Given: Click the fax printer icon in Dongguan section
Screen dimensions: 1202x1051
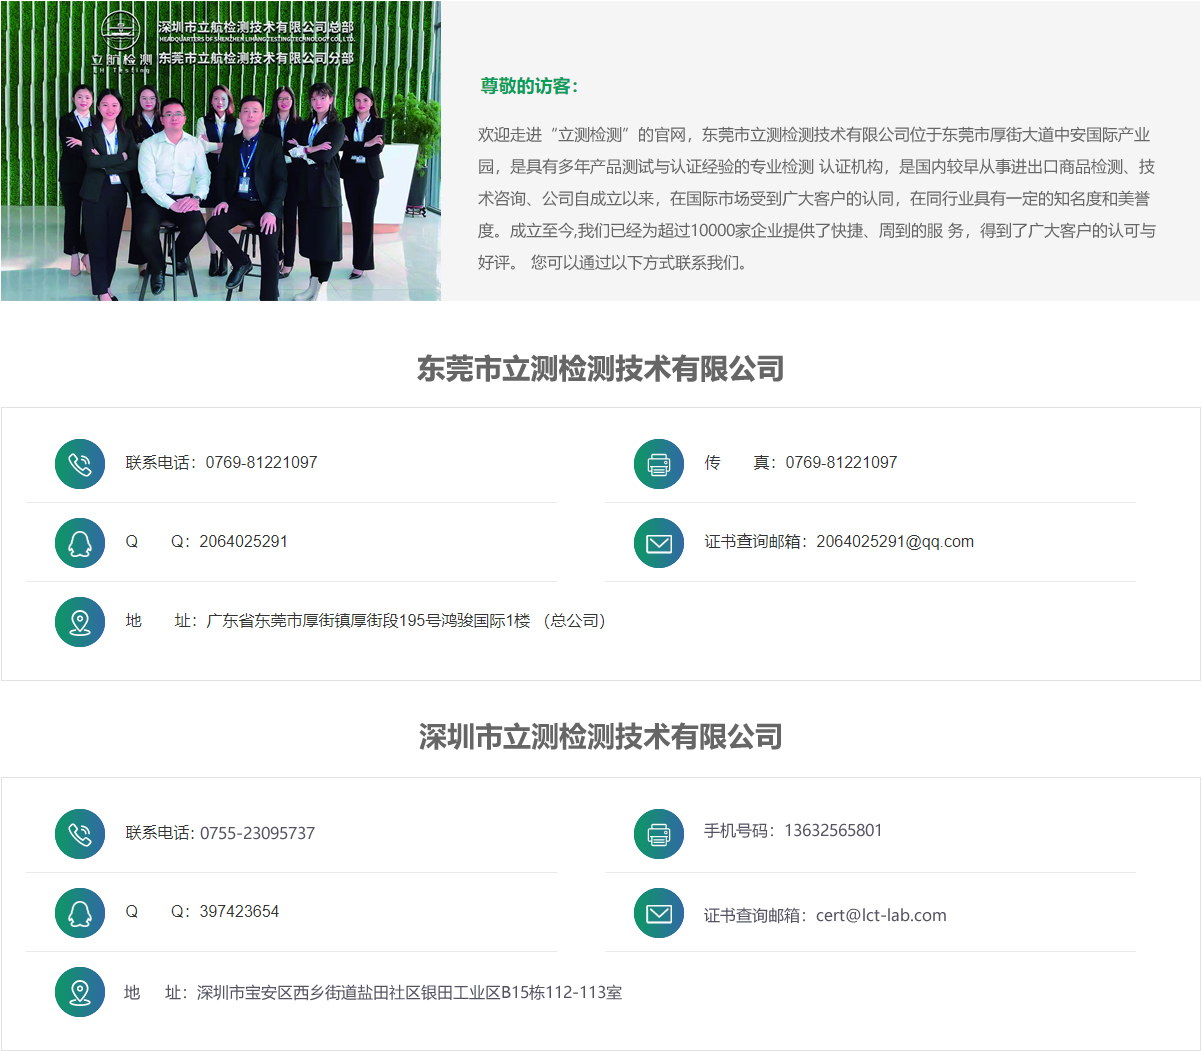Looking at the screenshot, I should point(659,464).
